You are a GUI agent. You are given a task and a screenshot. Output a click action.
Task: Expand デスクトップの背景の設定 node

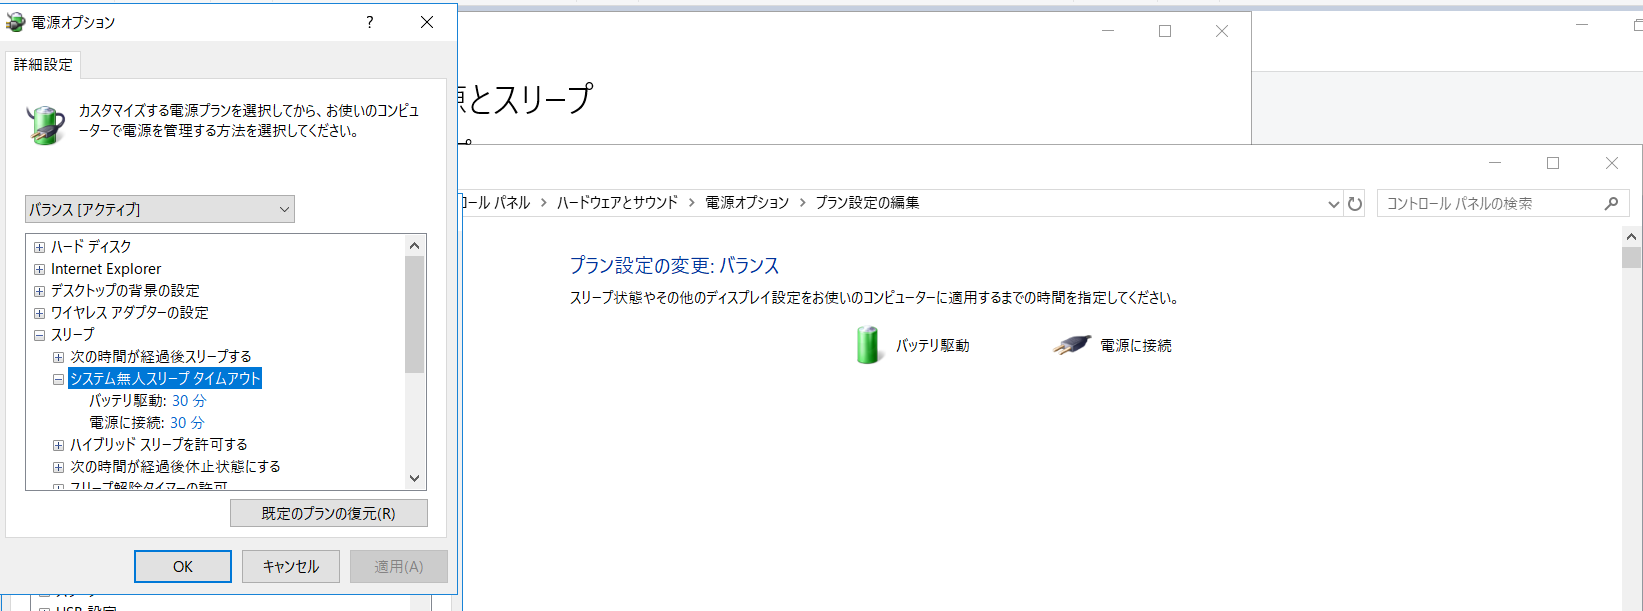tap(39, 291)
